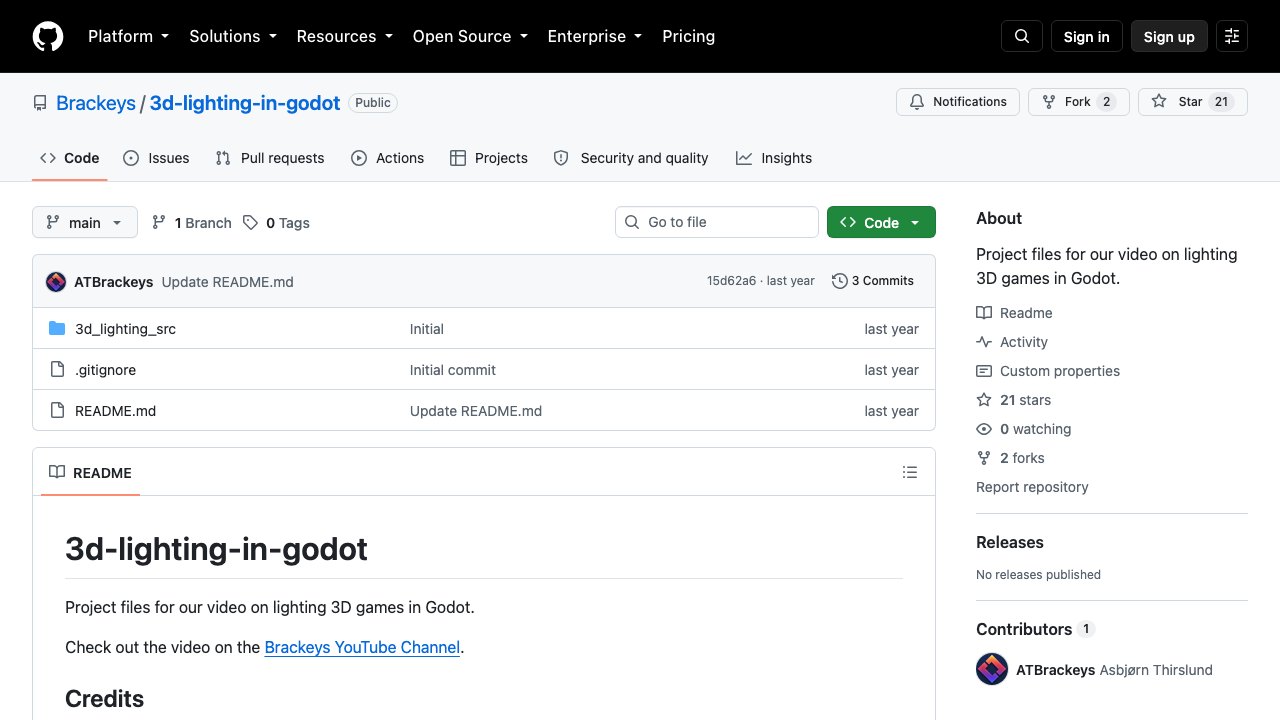
Task: Open the Pricing page
Action: (688, 36)
